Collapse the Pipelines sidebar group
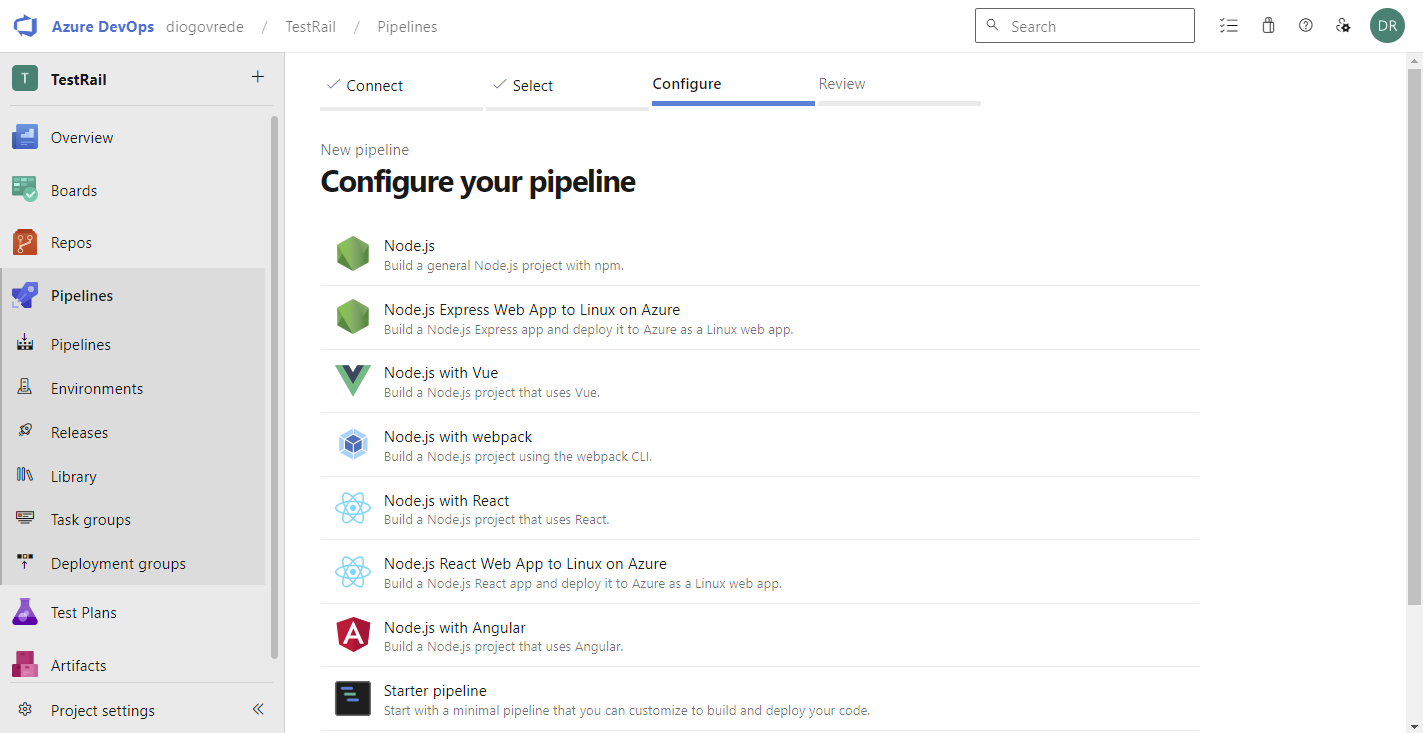1423x733 pixels. pos(82,296)
